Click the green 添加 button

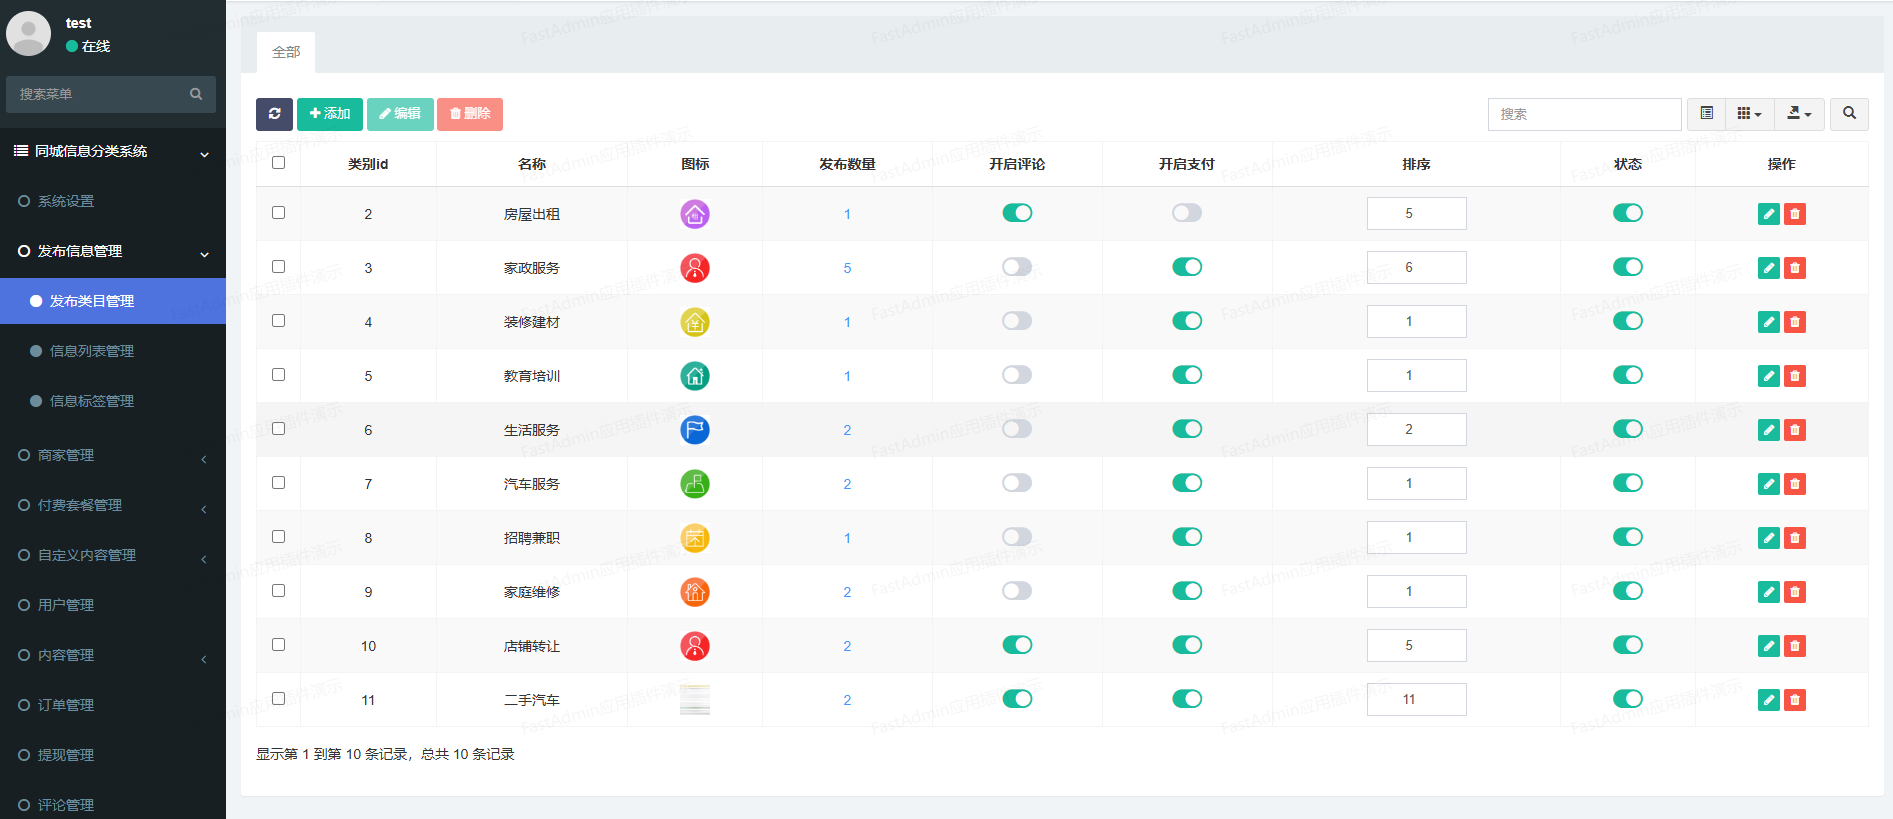[330, 114]
